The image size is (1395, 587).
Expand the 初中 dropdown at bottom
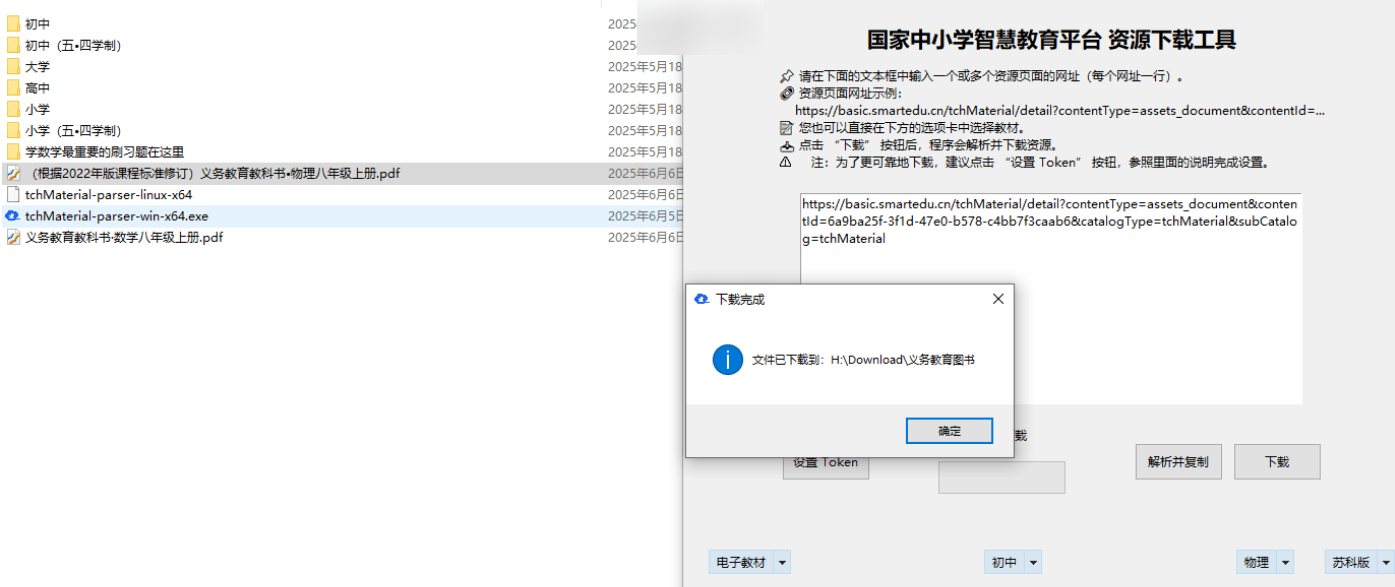point(1033,563)
